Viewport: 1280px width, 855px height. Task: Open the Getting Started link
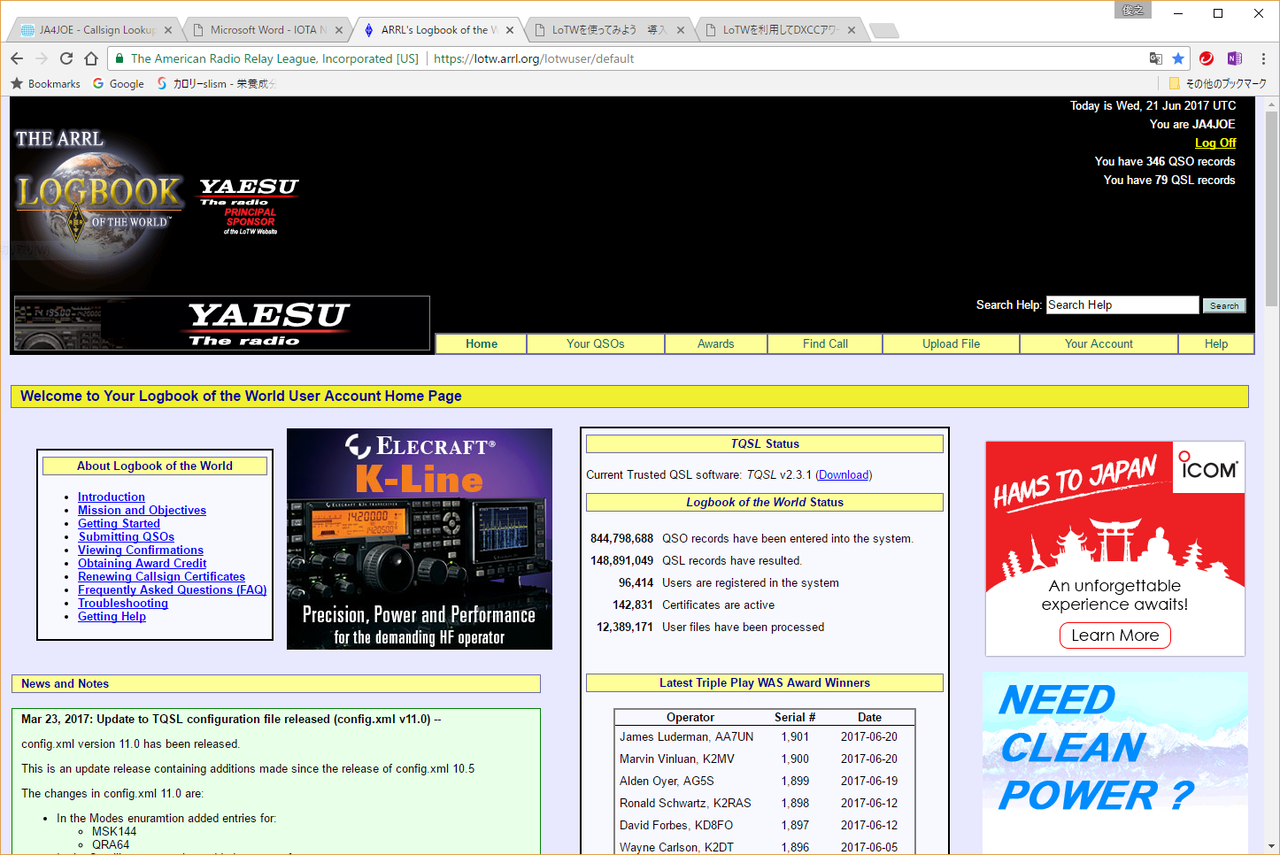(119, 524)
